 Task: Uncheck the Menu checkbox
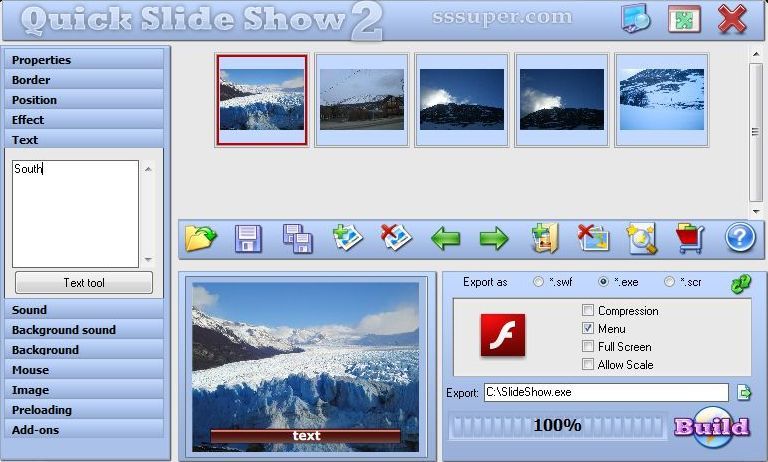coord(588,328)
